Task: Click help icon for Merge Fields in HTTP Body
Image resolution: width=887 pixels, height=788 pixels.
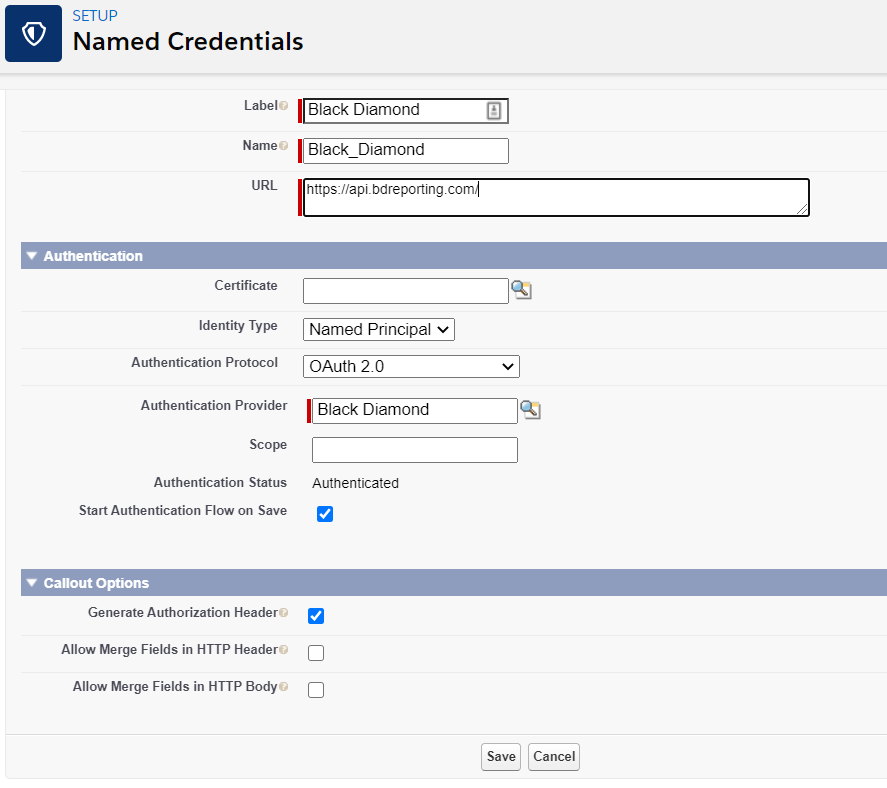Action: pos(283,687)
